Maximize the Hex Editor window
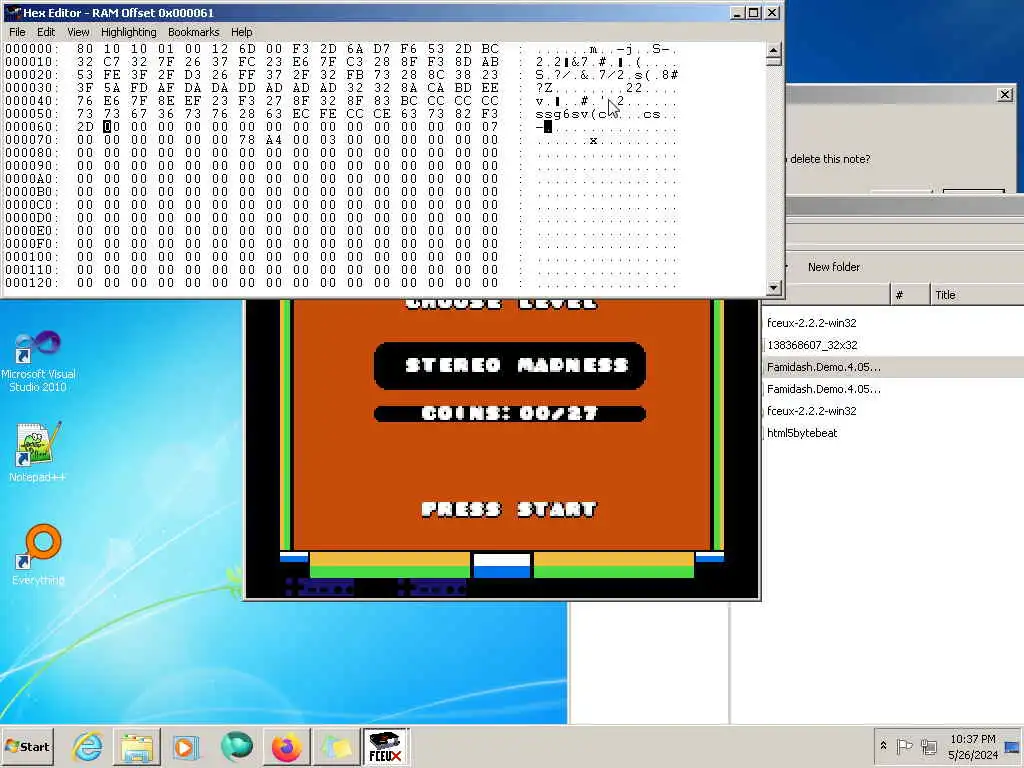The width and height of the screenshot is (1024, 768). point(754,12)
